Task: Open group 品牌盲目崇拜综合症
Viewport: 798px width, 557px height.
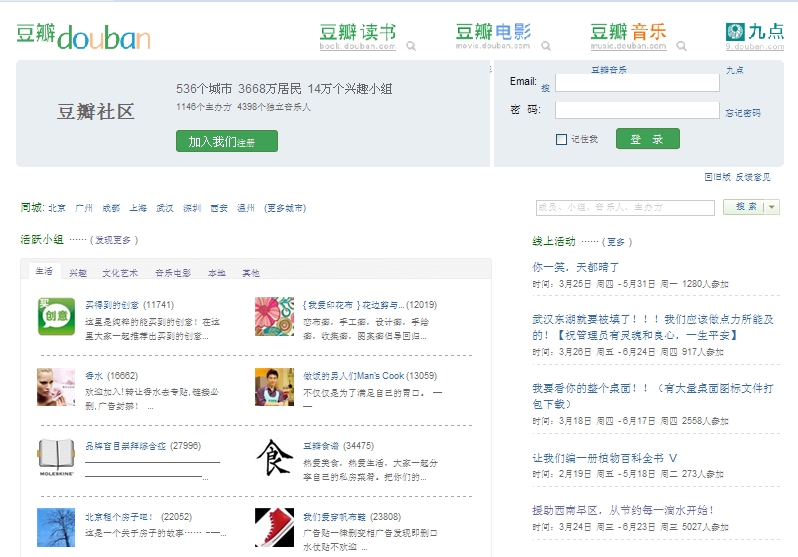Action: tap(126, 446)
